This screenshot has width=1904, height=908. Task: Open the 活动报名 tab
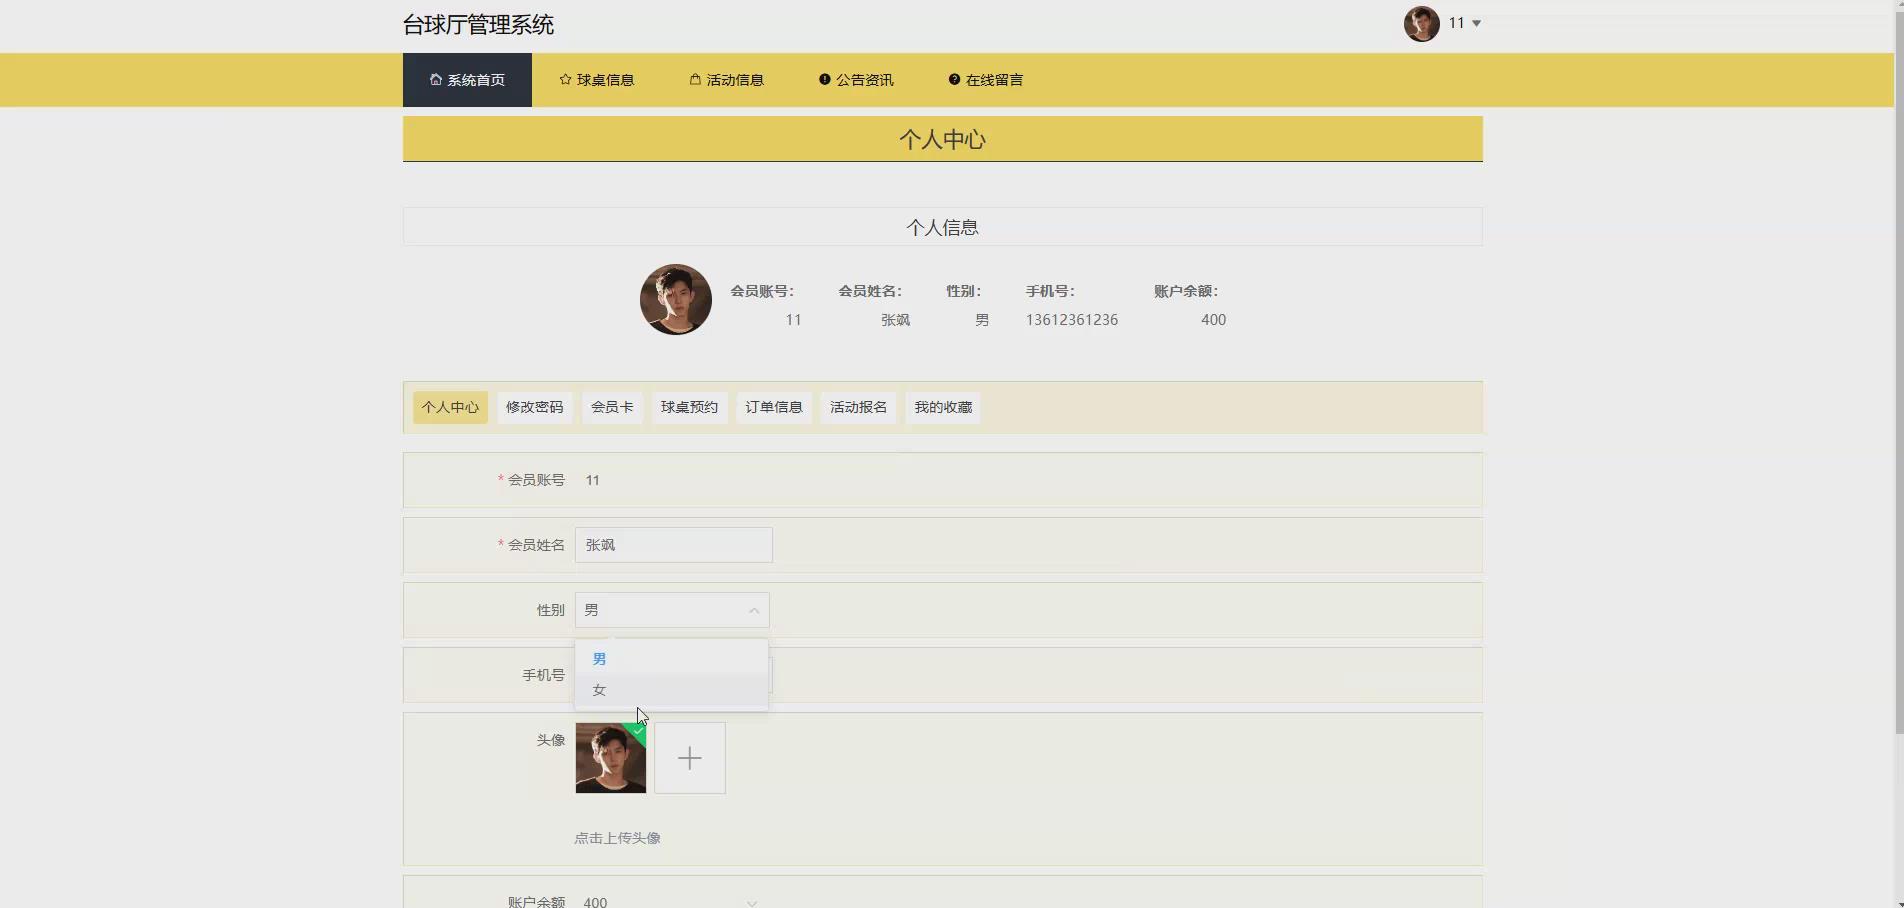(x=857, y=407)
